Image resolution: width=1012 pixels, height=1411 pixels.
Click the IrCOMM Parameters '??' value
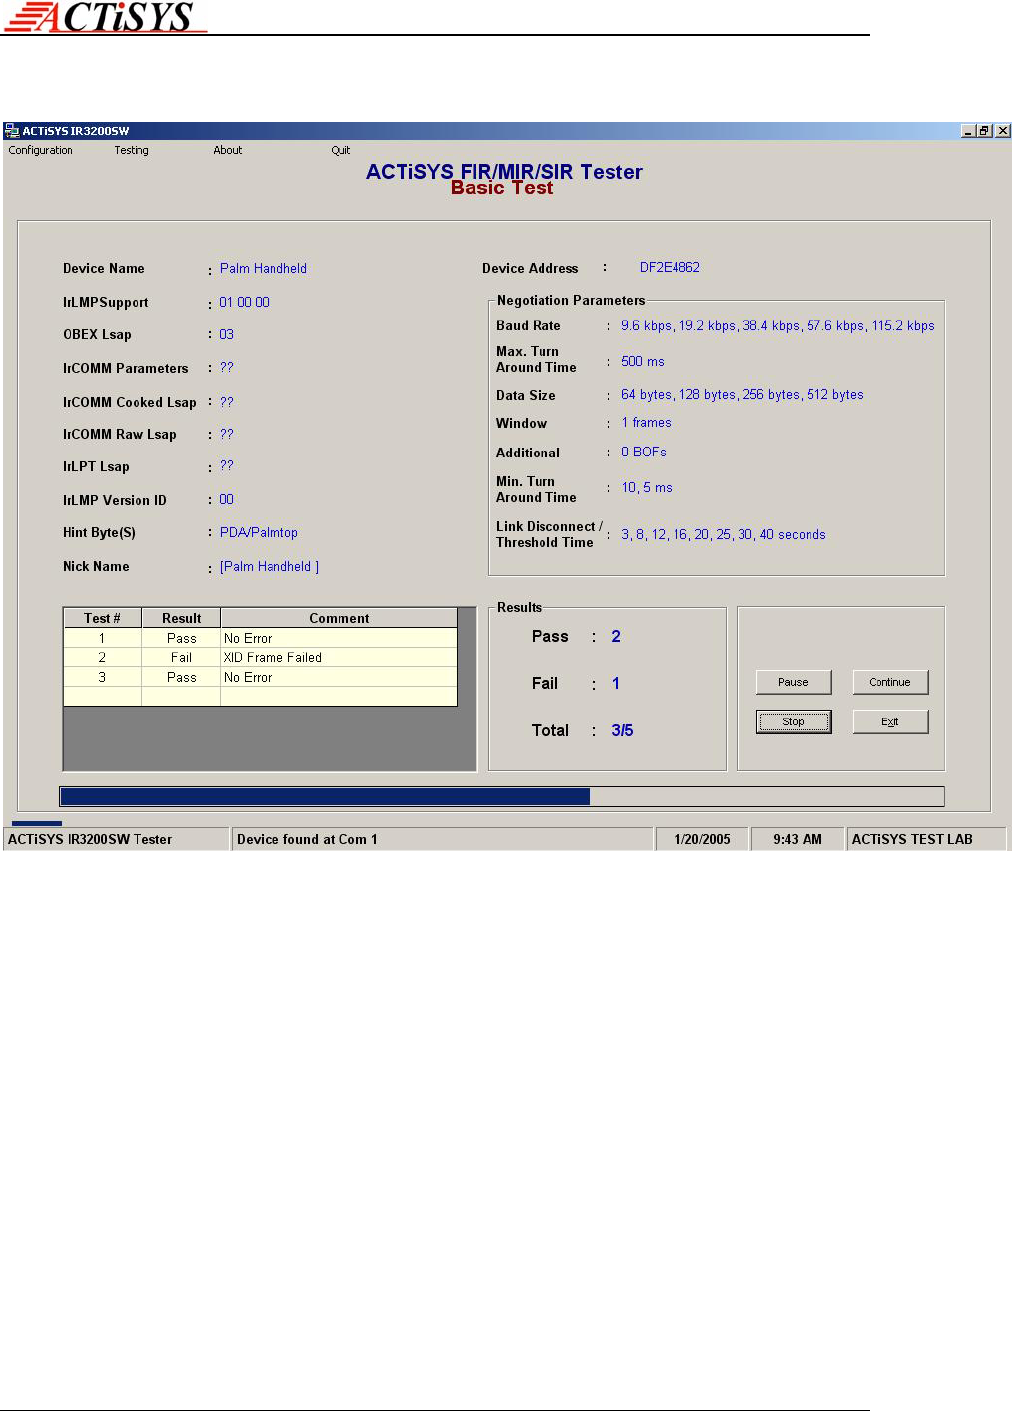(226, 367)
